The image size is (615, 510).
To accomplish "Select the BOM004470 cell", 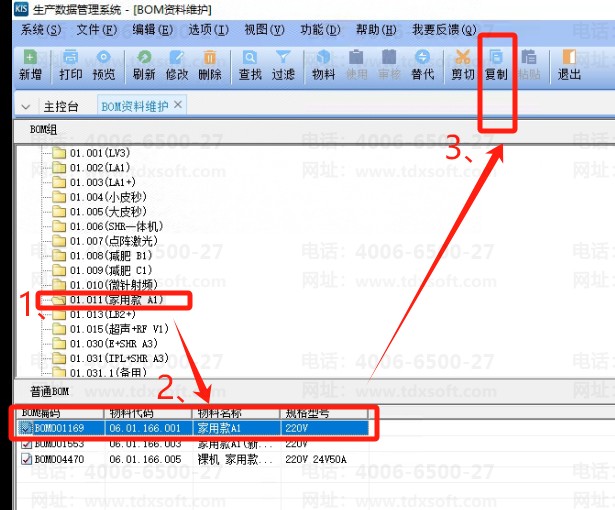I will click(59, 459).
